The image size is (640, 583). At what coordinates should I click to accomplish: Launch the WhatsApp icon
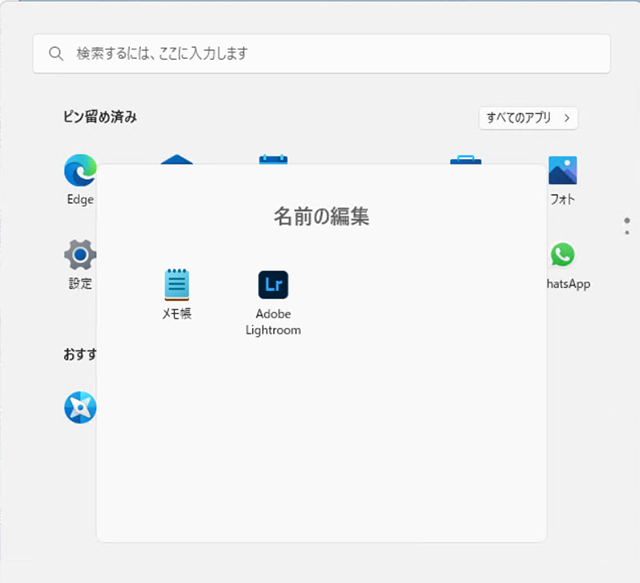click(562, 255)
